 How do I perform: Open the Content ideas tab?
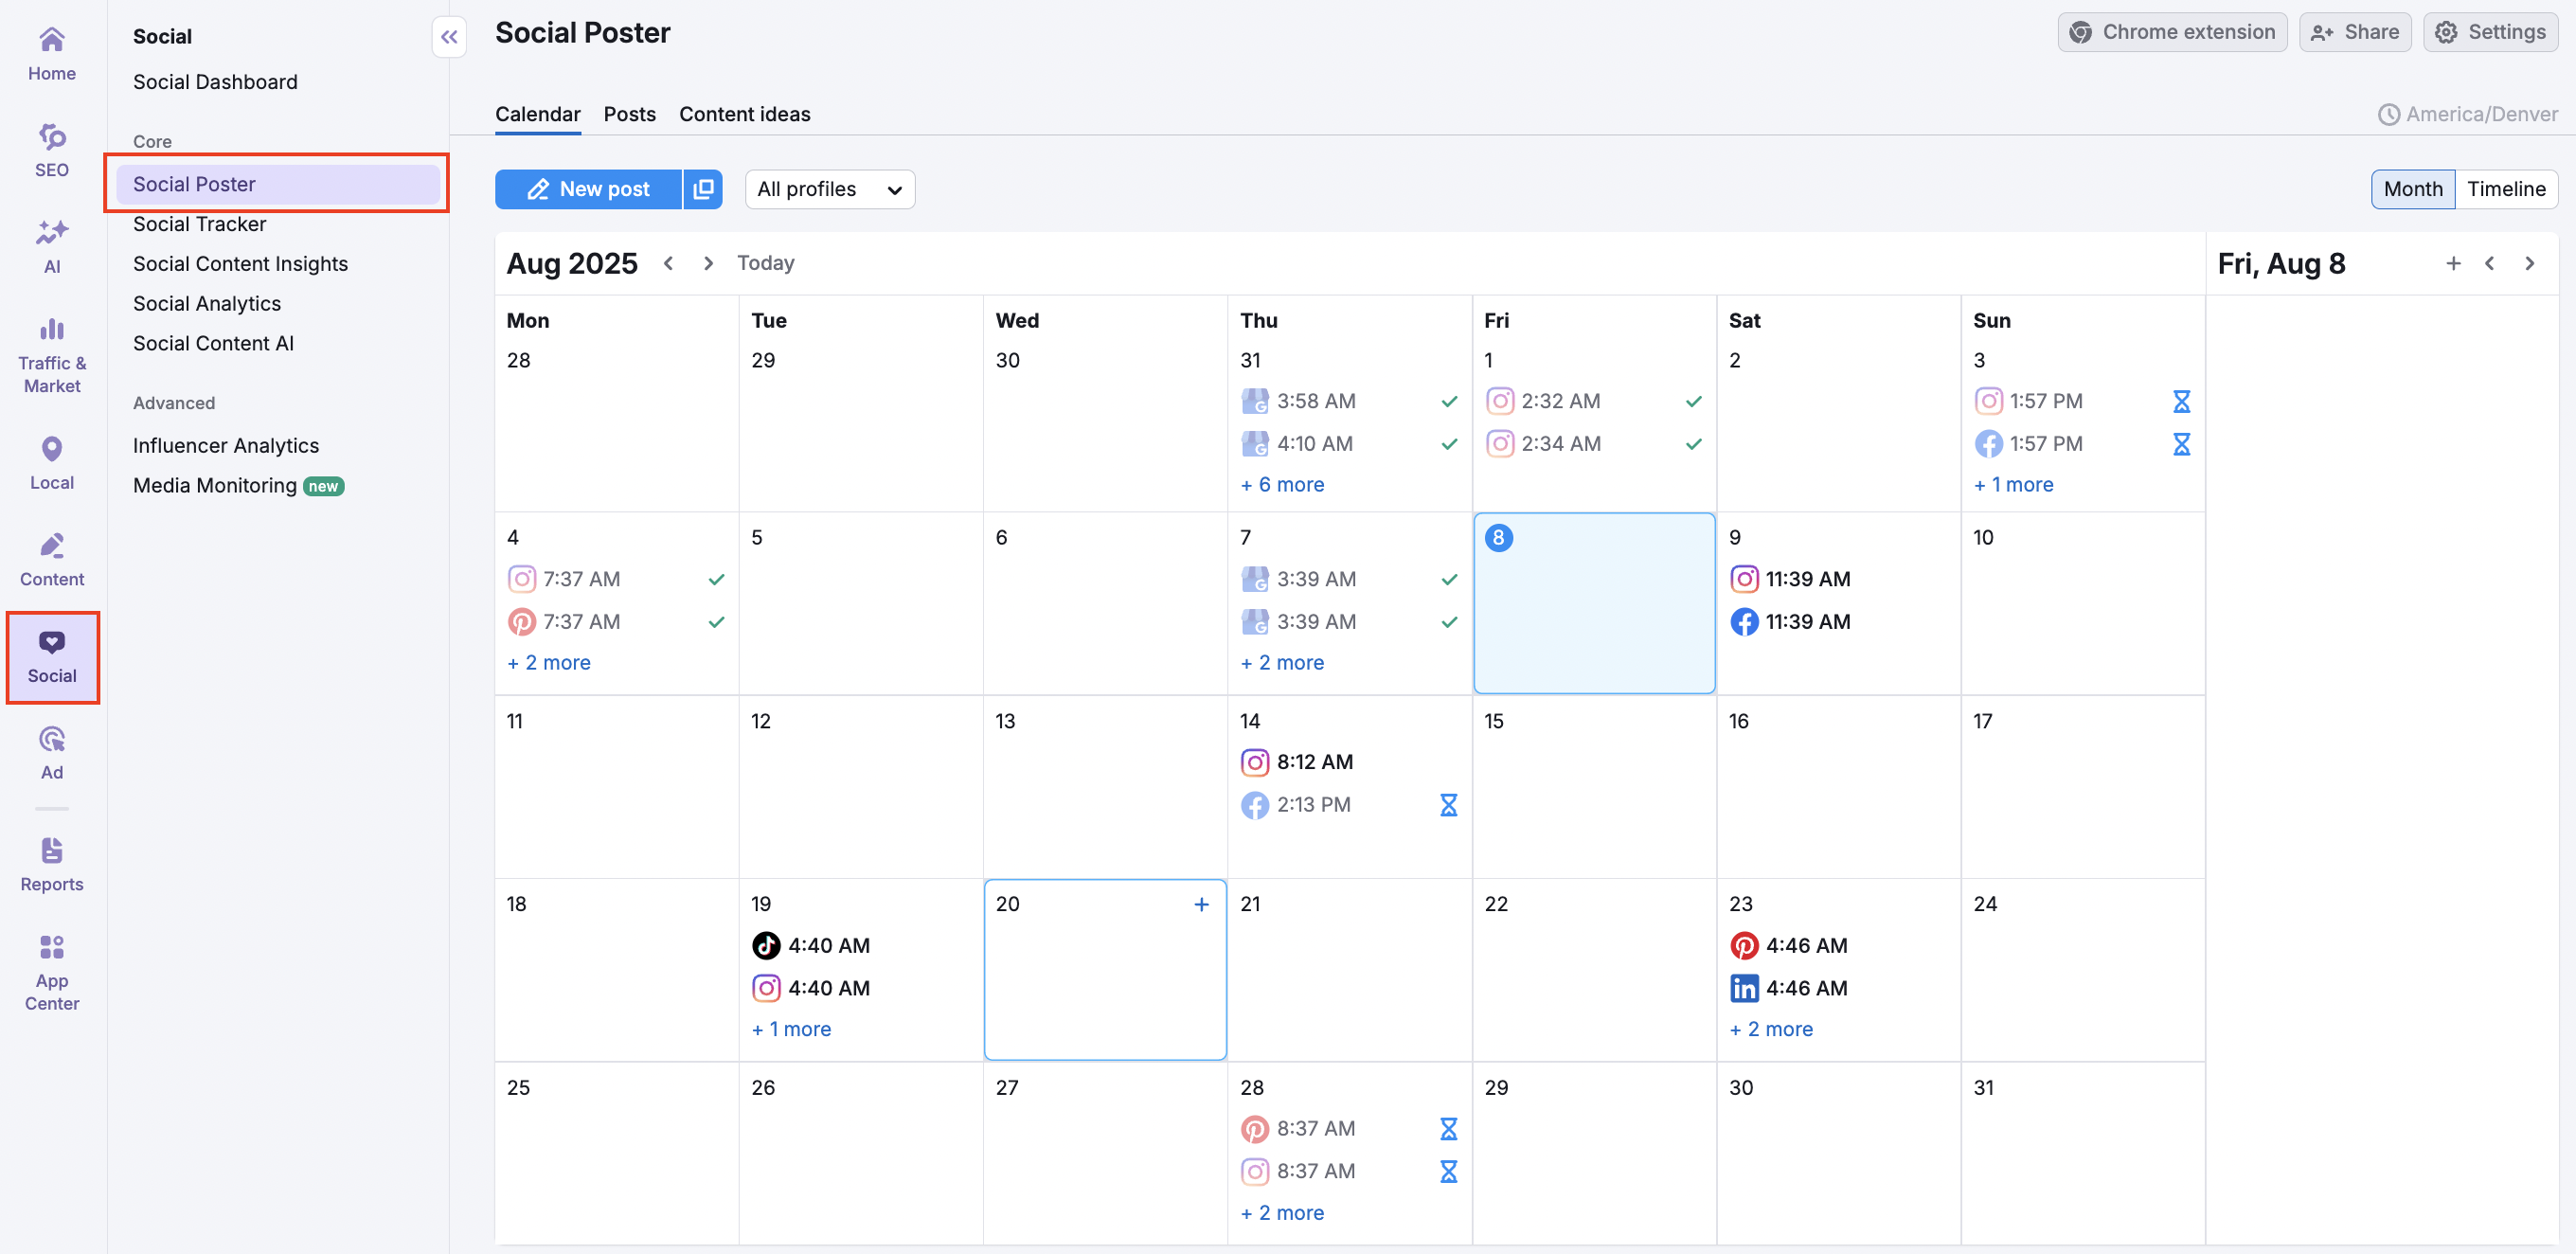click(x=744, y=114)
